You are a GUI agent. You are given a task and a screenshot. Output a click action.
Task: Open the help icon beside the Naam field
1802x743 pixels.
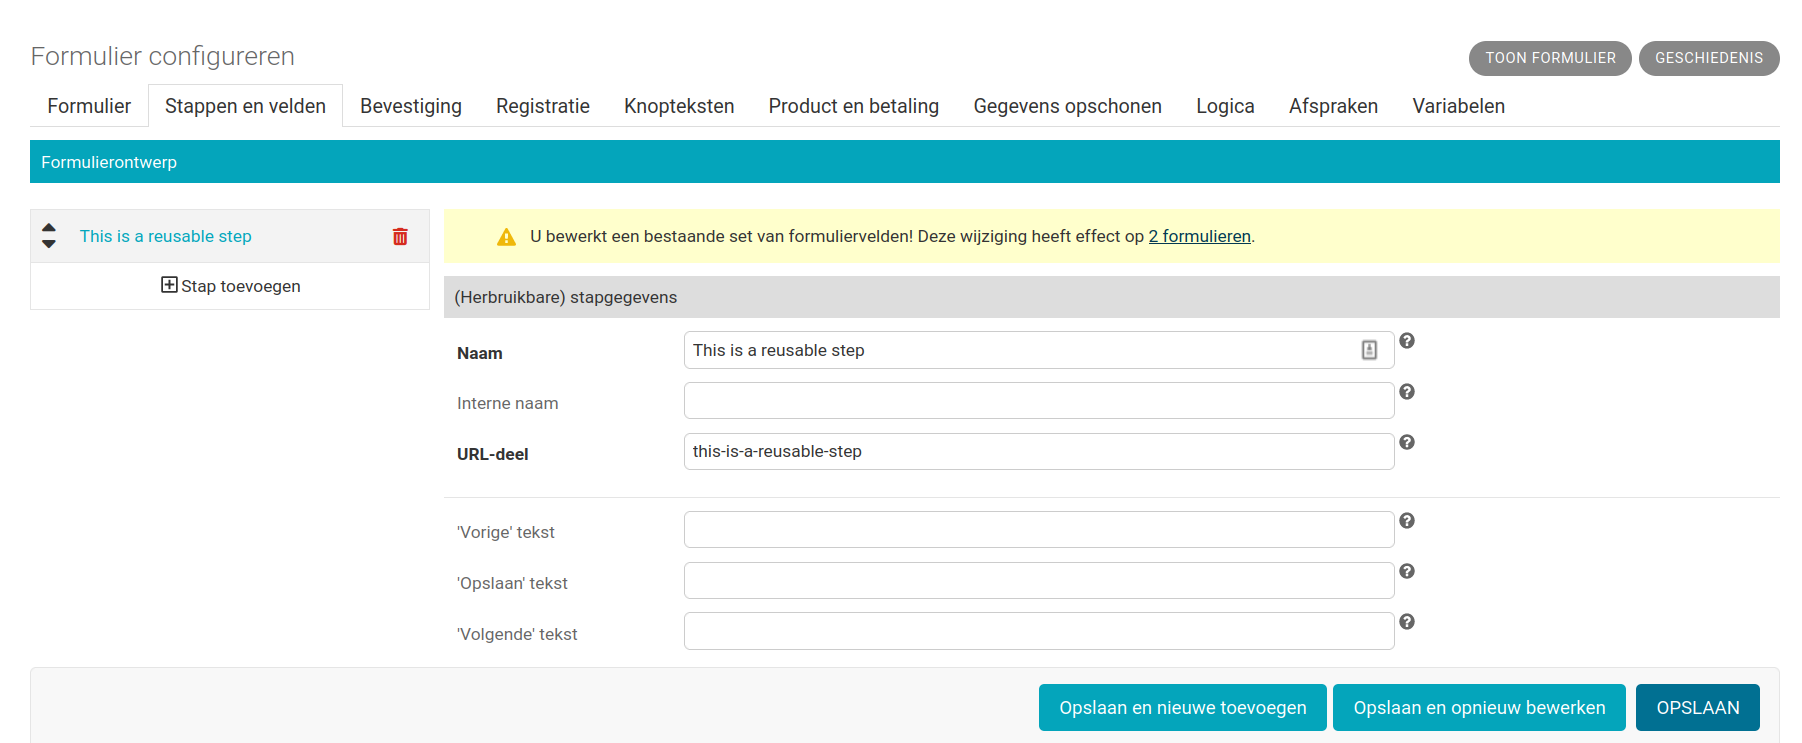[1407, 341]
